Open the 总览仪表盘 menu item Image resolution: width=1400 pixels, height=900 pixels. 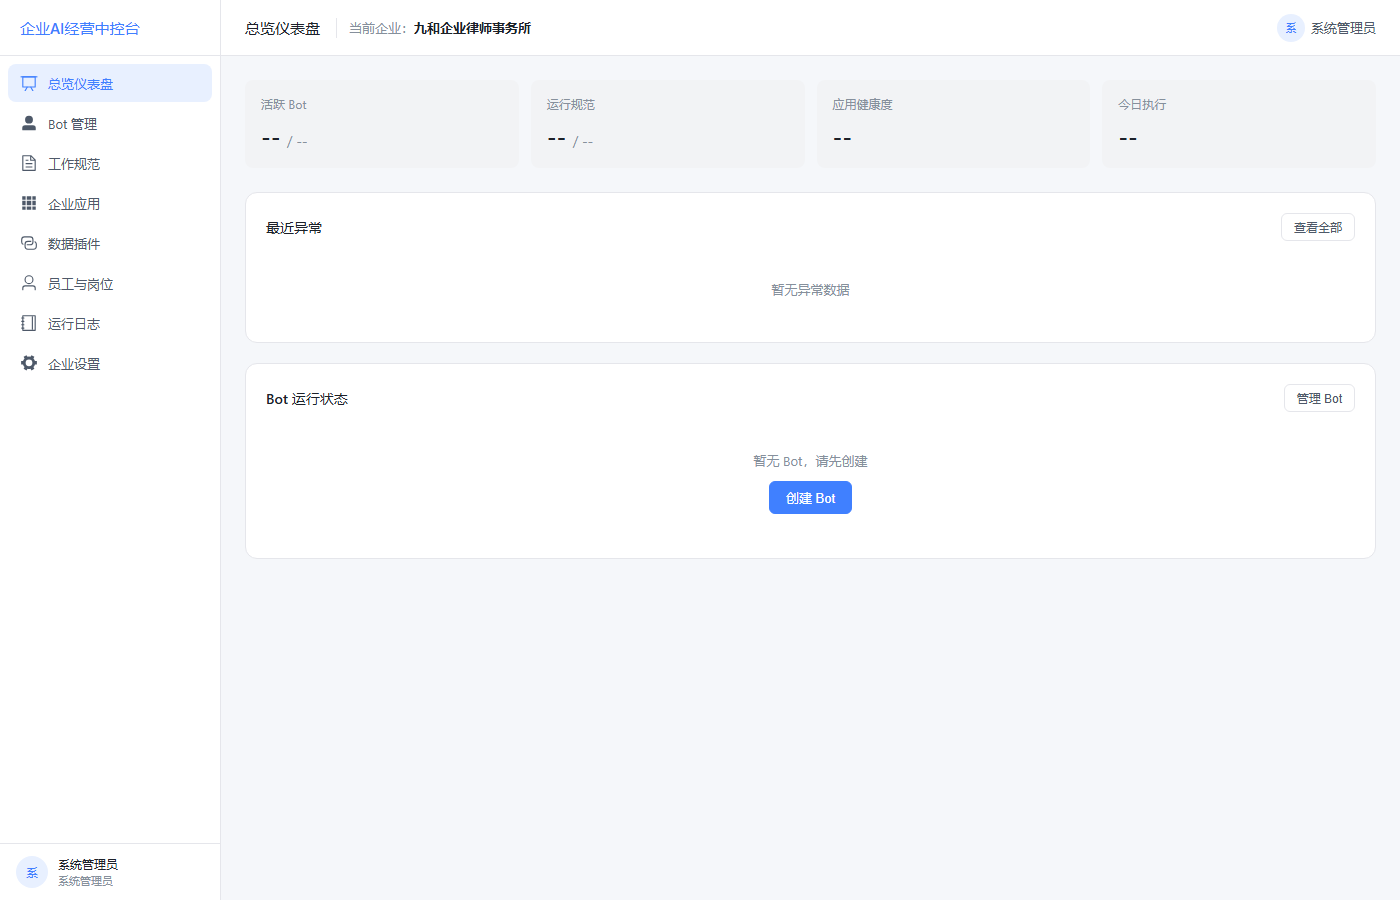110,83
